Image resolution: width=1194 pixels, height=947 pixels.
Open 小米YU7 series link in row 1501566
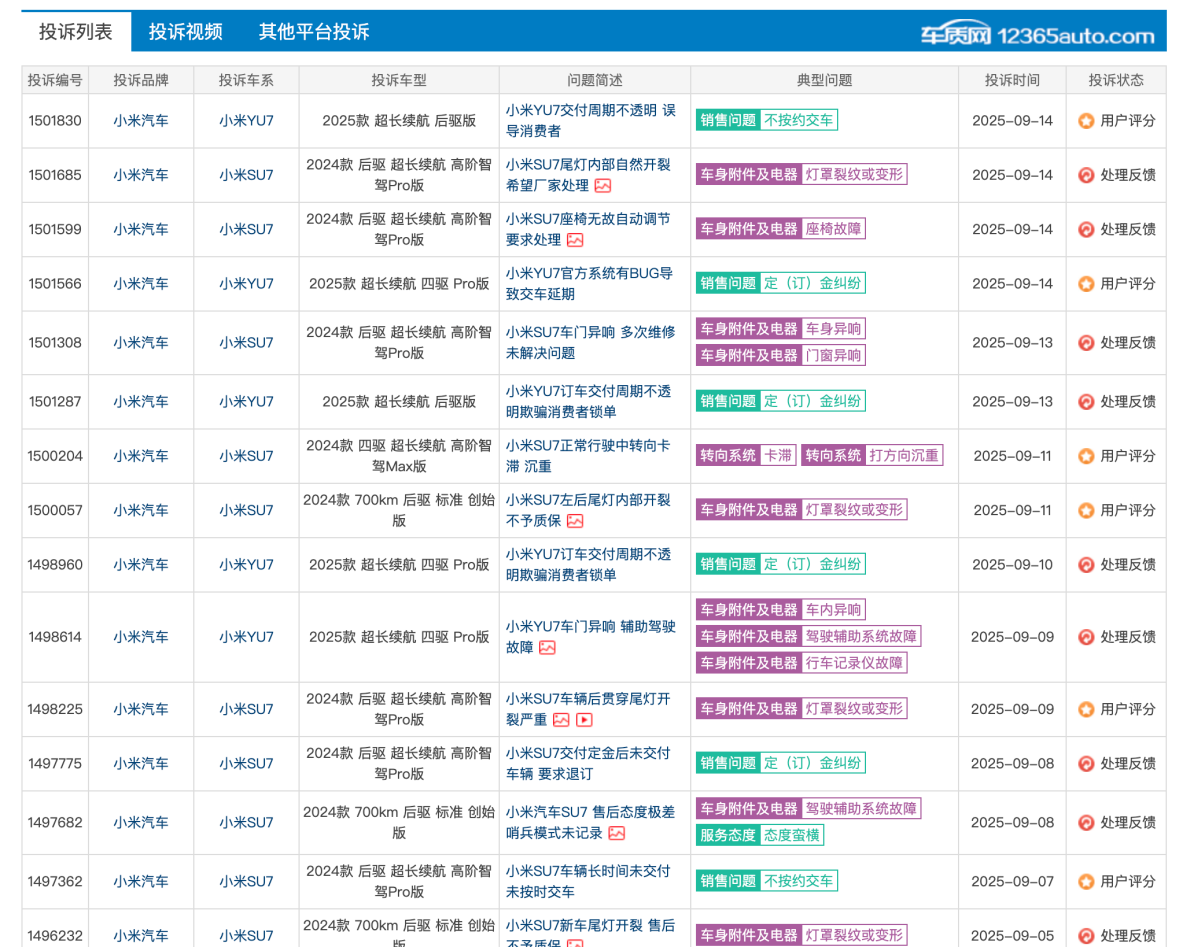(x=246, y=284)
